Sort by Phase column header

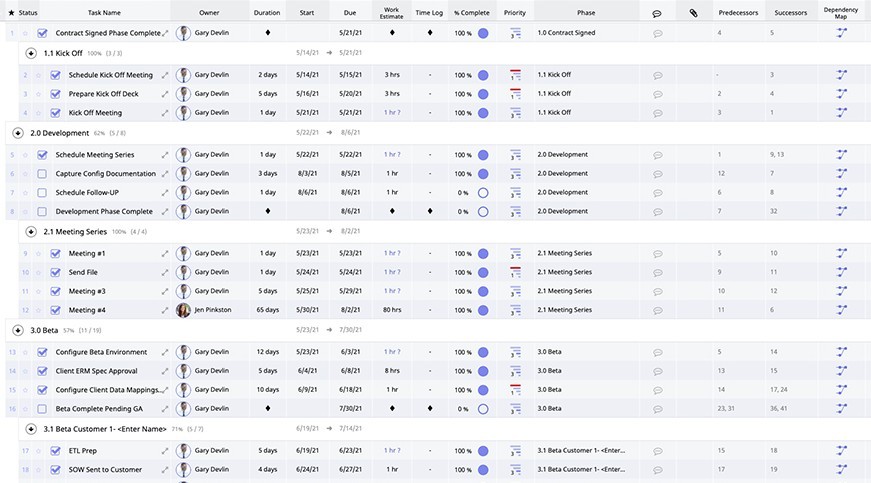click(x=586, y=13)
